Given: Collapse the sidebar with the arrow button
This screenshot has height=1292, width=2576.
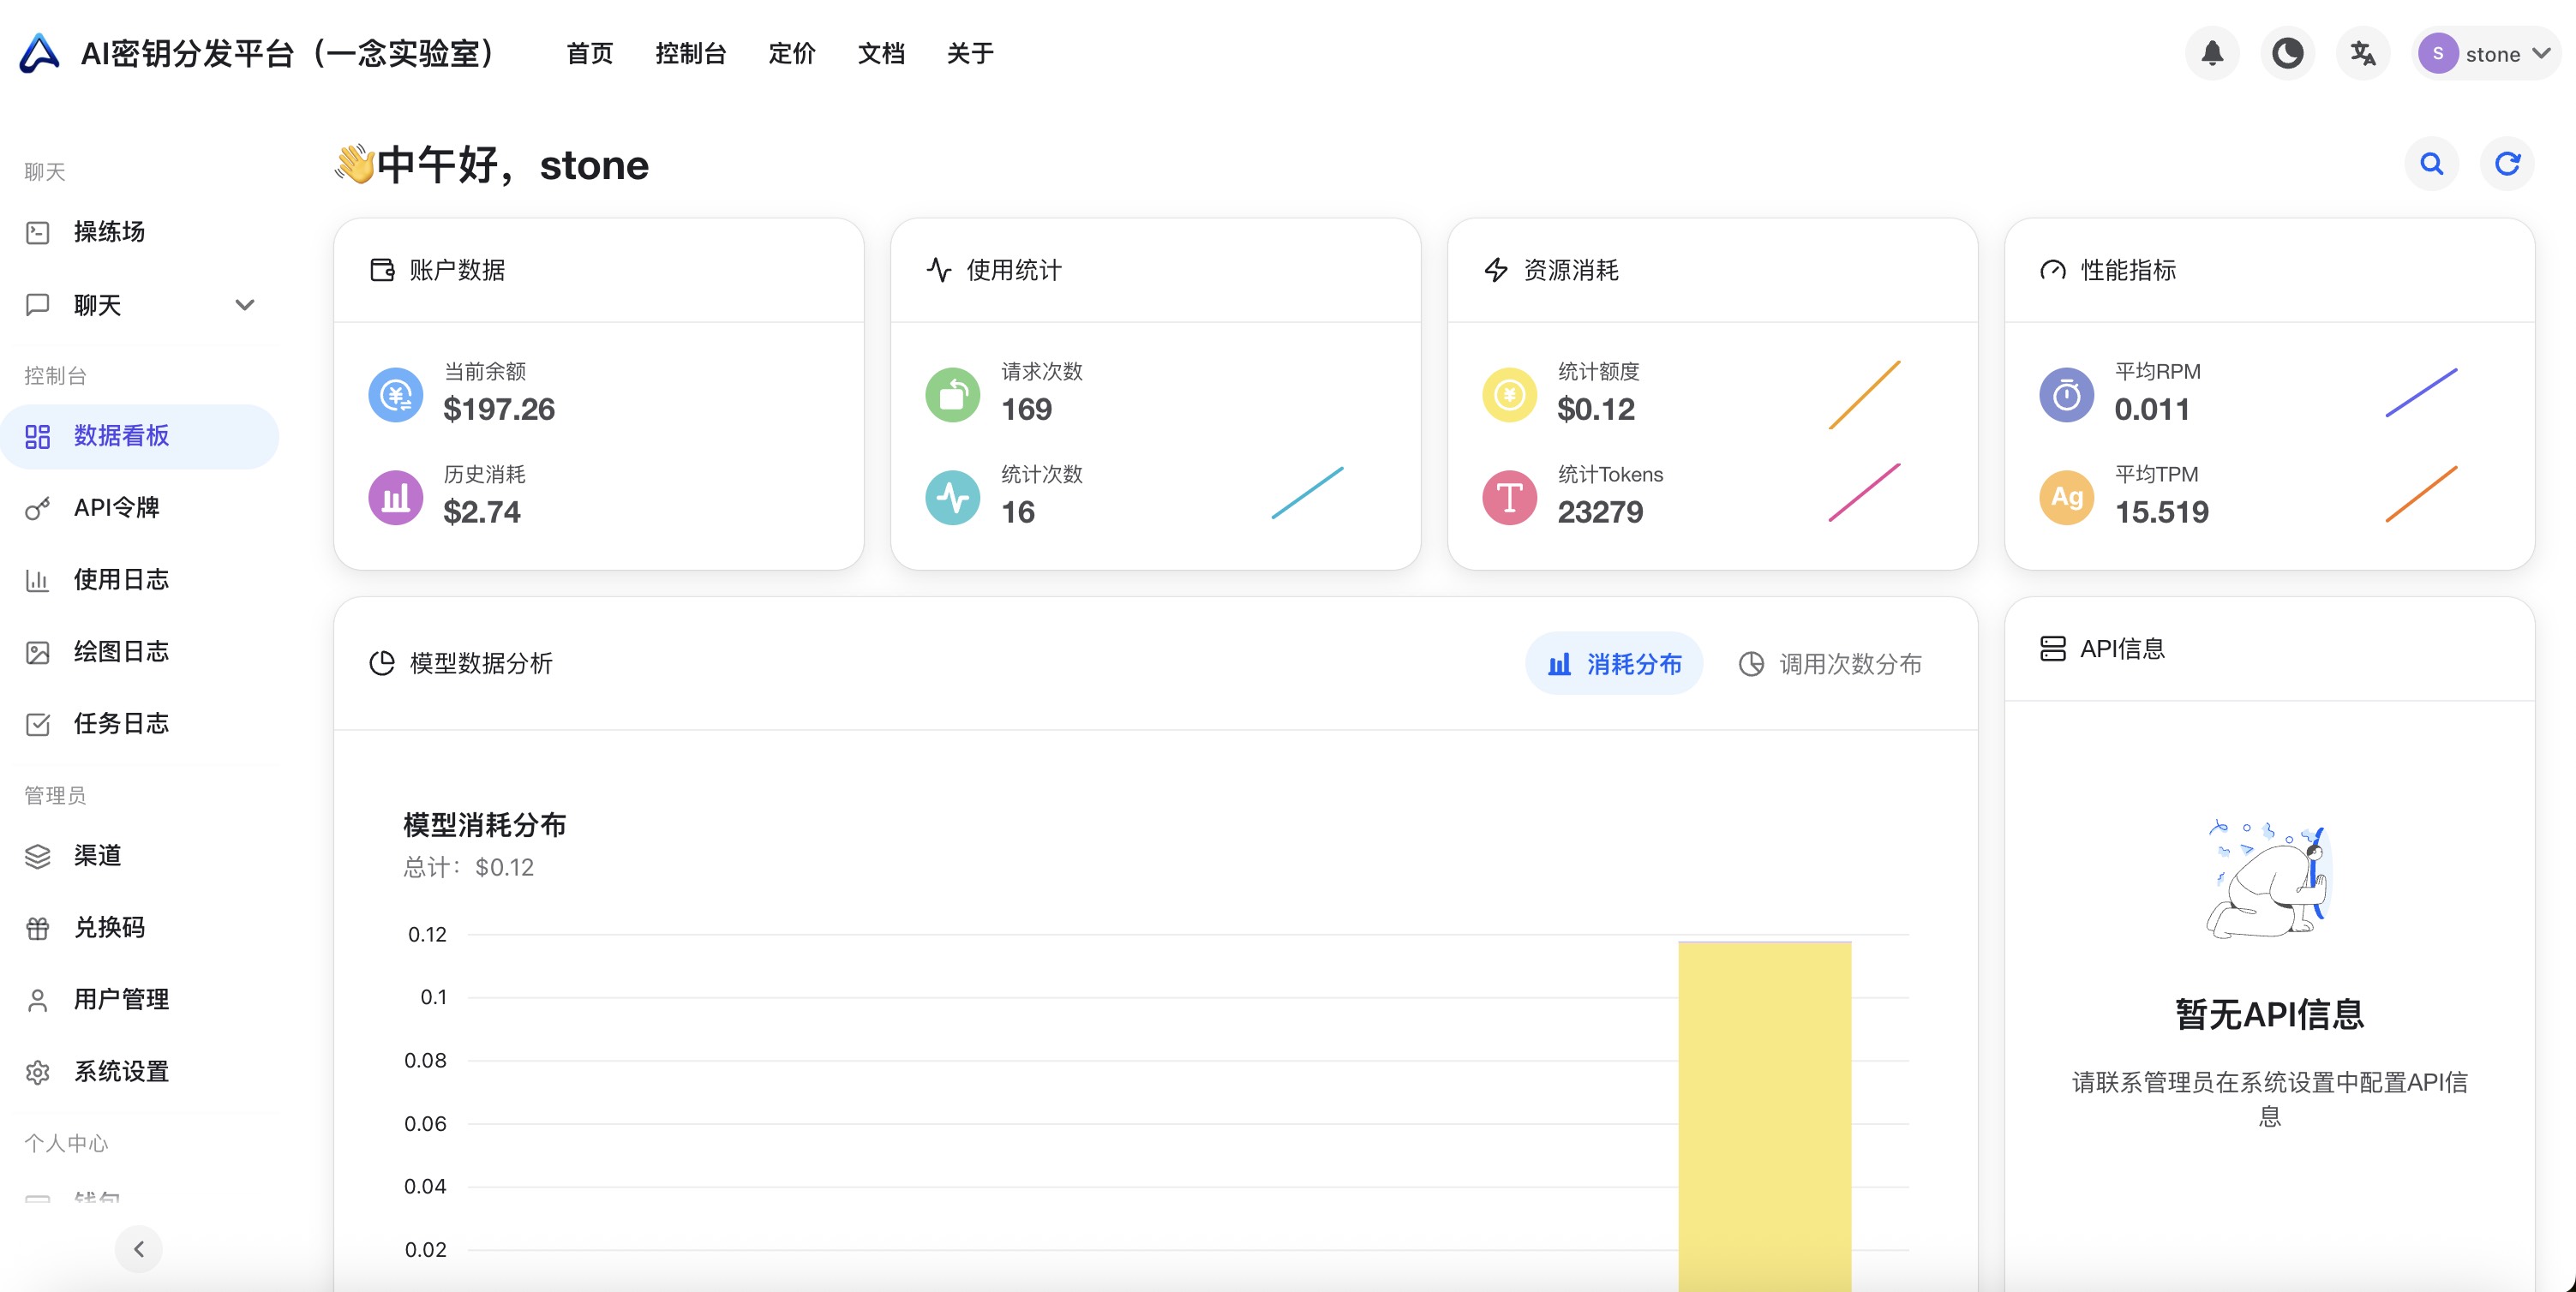Looking at the screenshot, I should 139,1249.
